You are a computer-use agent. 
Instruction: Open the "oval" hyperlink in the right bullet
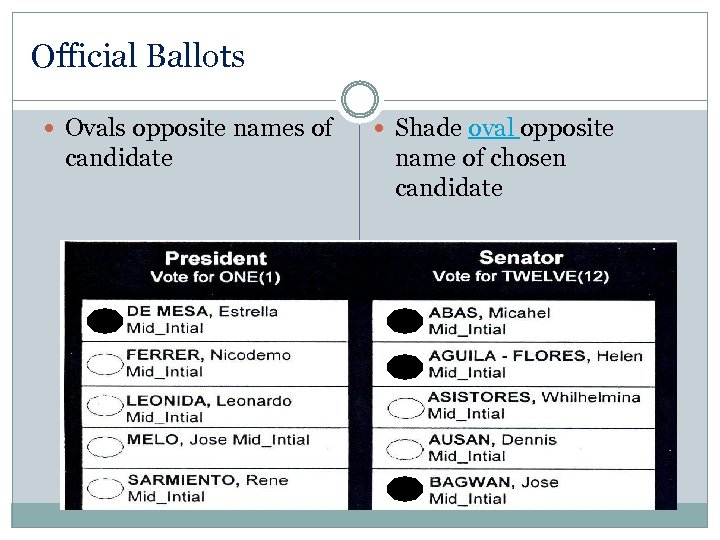pyautogui.click(x=492, y=128)
